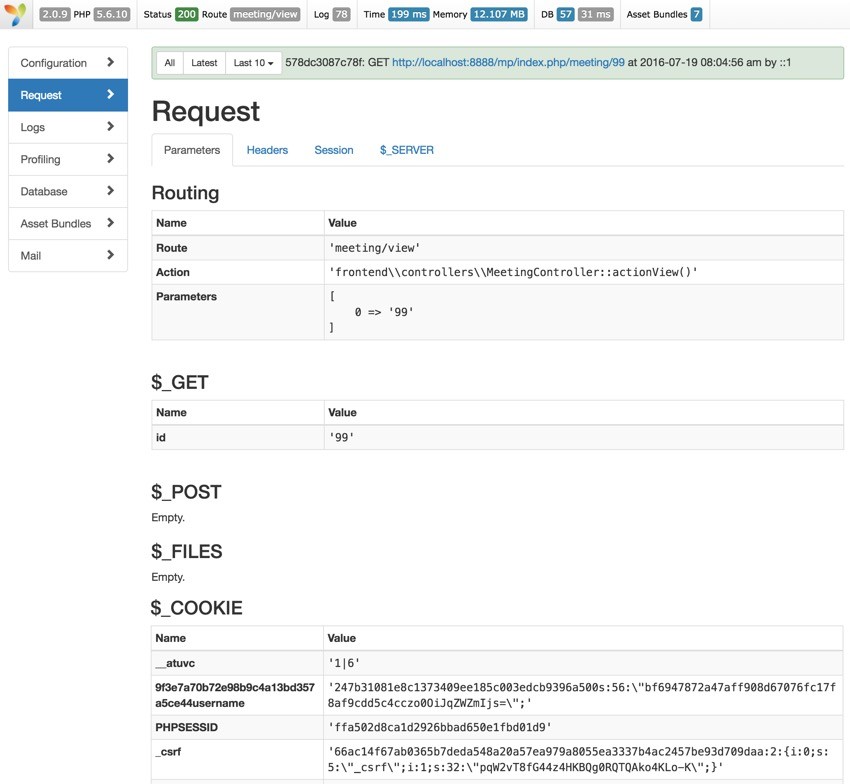Select the Request sidebar item

[x=68, y=95]
